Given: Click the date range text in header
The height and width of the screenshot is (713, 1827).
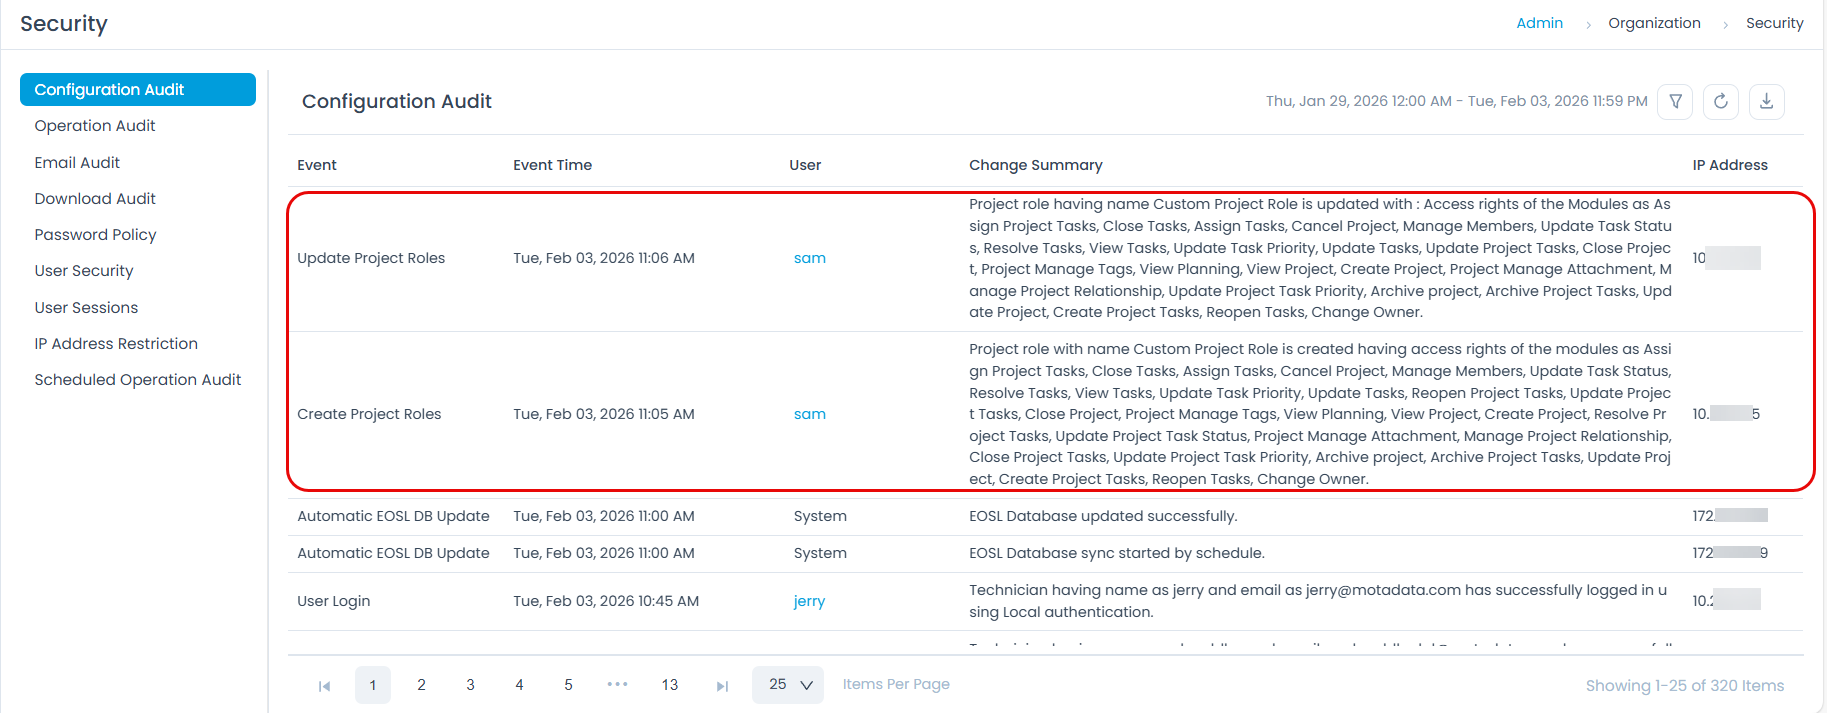Looking at the screenshot, I should 1456,101.
